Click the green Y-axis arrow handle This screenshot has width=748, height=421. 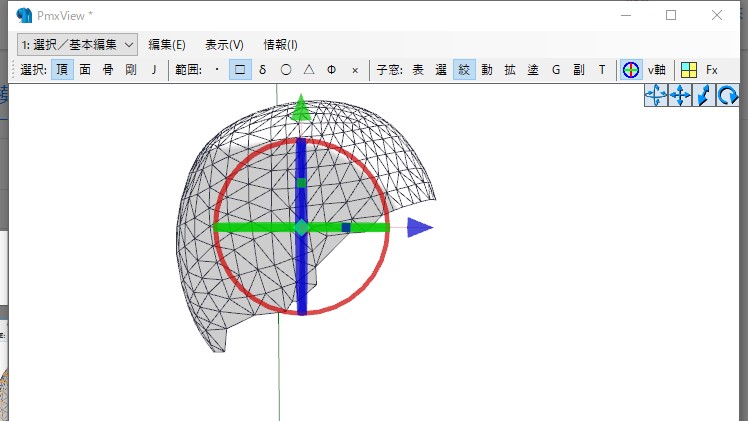(301, 109)
